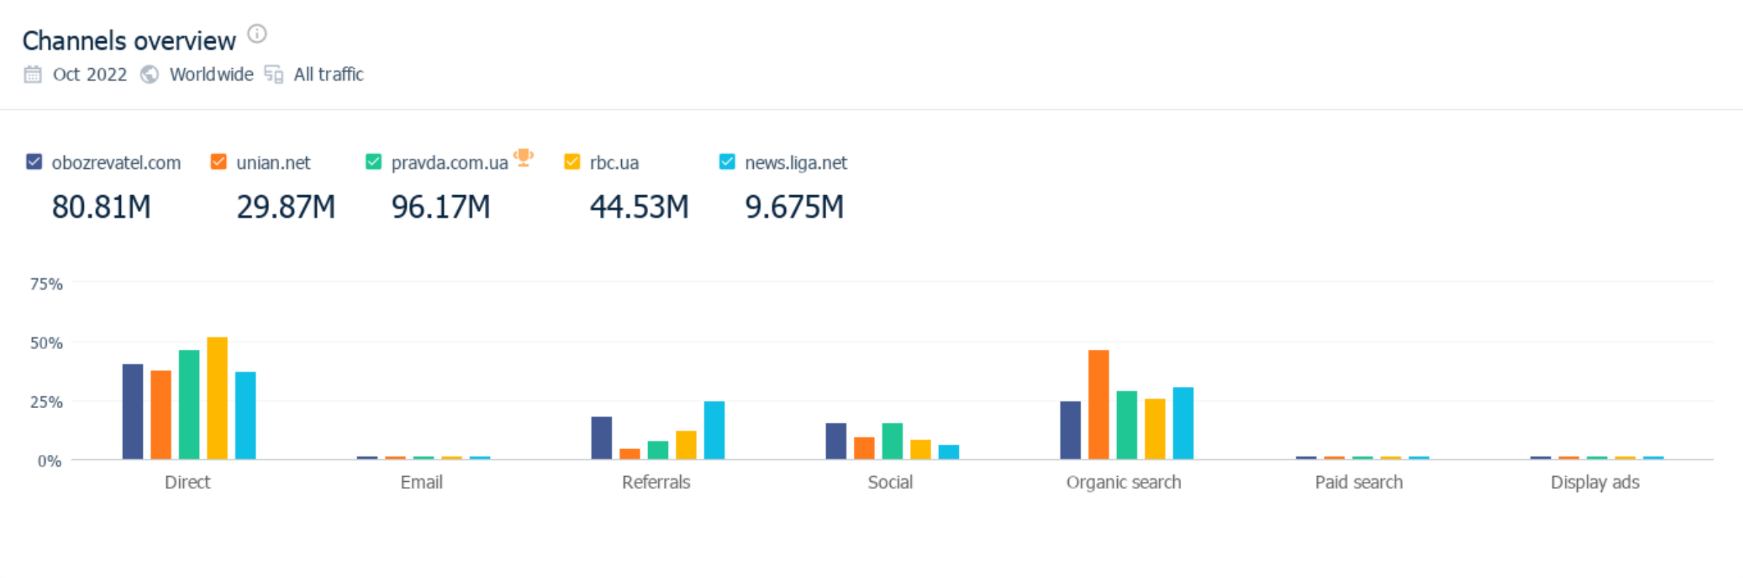Click the Direct channel axis label

click(x=187, y=482)
